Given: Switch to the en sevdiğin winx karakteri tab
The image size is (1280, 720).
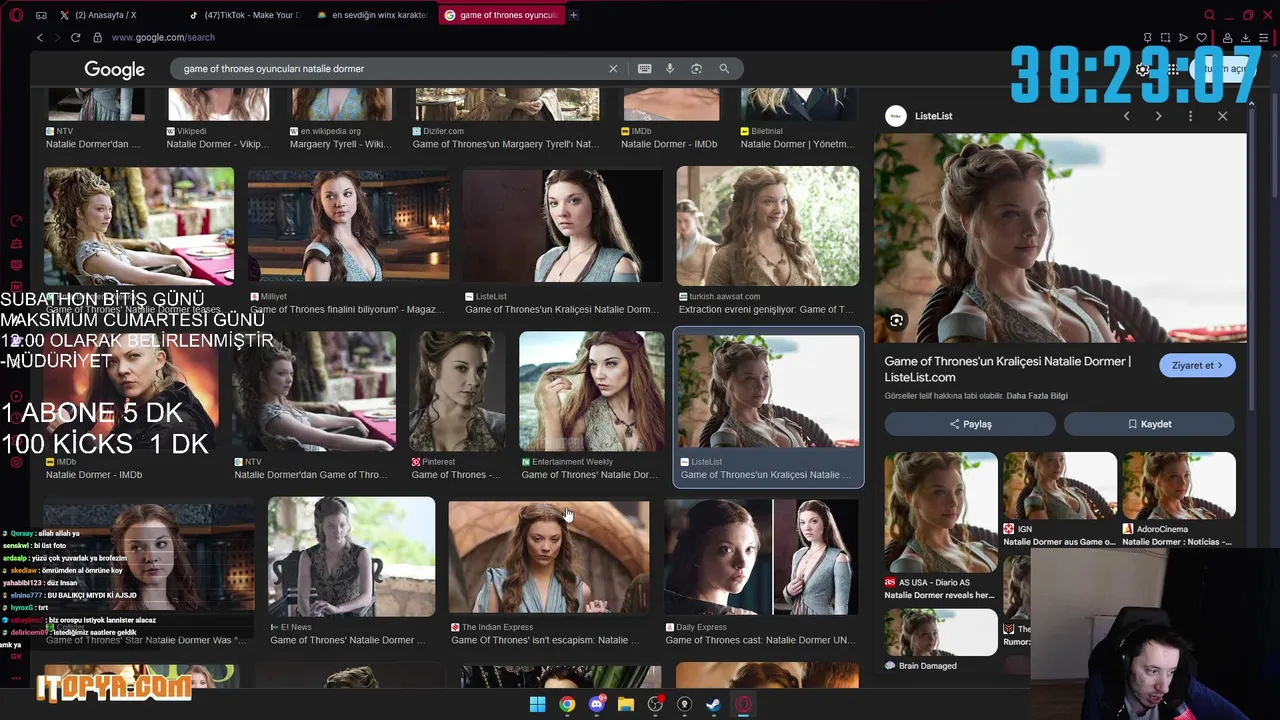Looking at the screenshot, I should (372, 15).
